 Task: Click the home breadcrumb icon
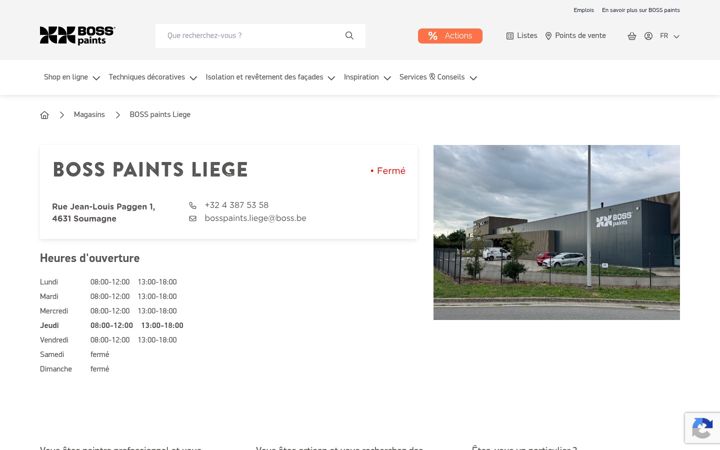[45, 115]
